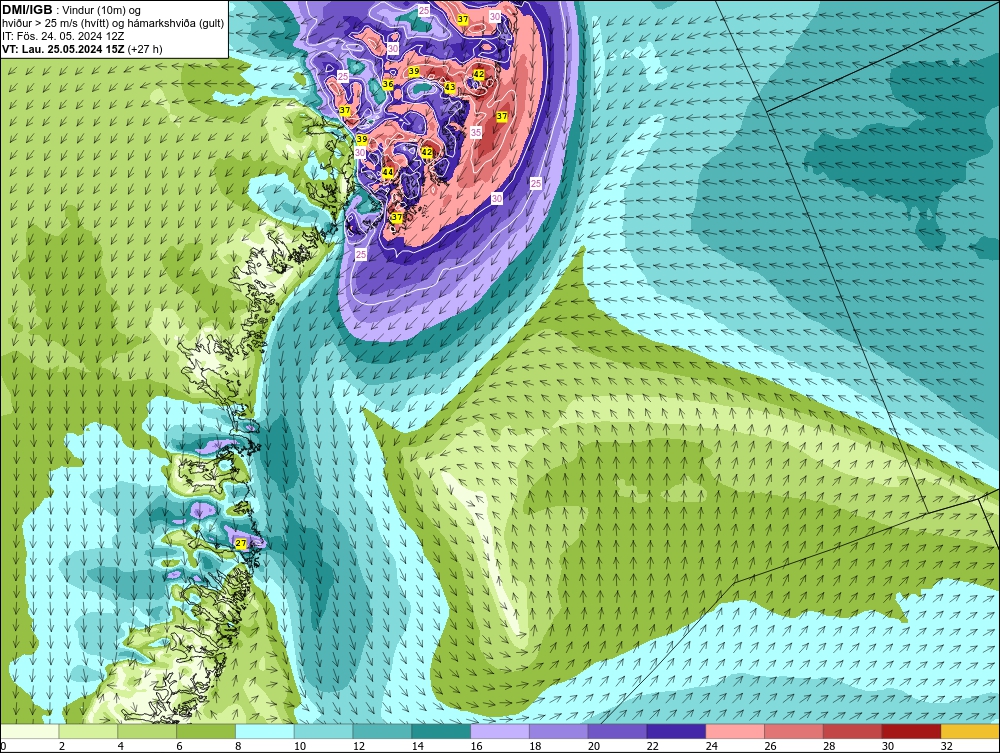Select the 6–8 m/s green legend swatch
Image resolution: width=1000 pixels, height=753 pixels.
[x=206, y=731]
